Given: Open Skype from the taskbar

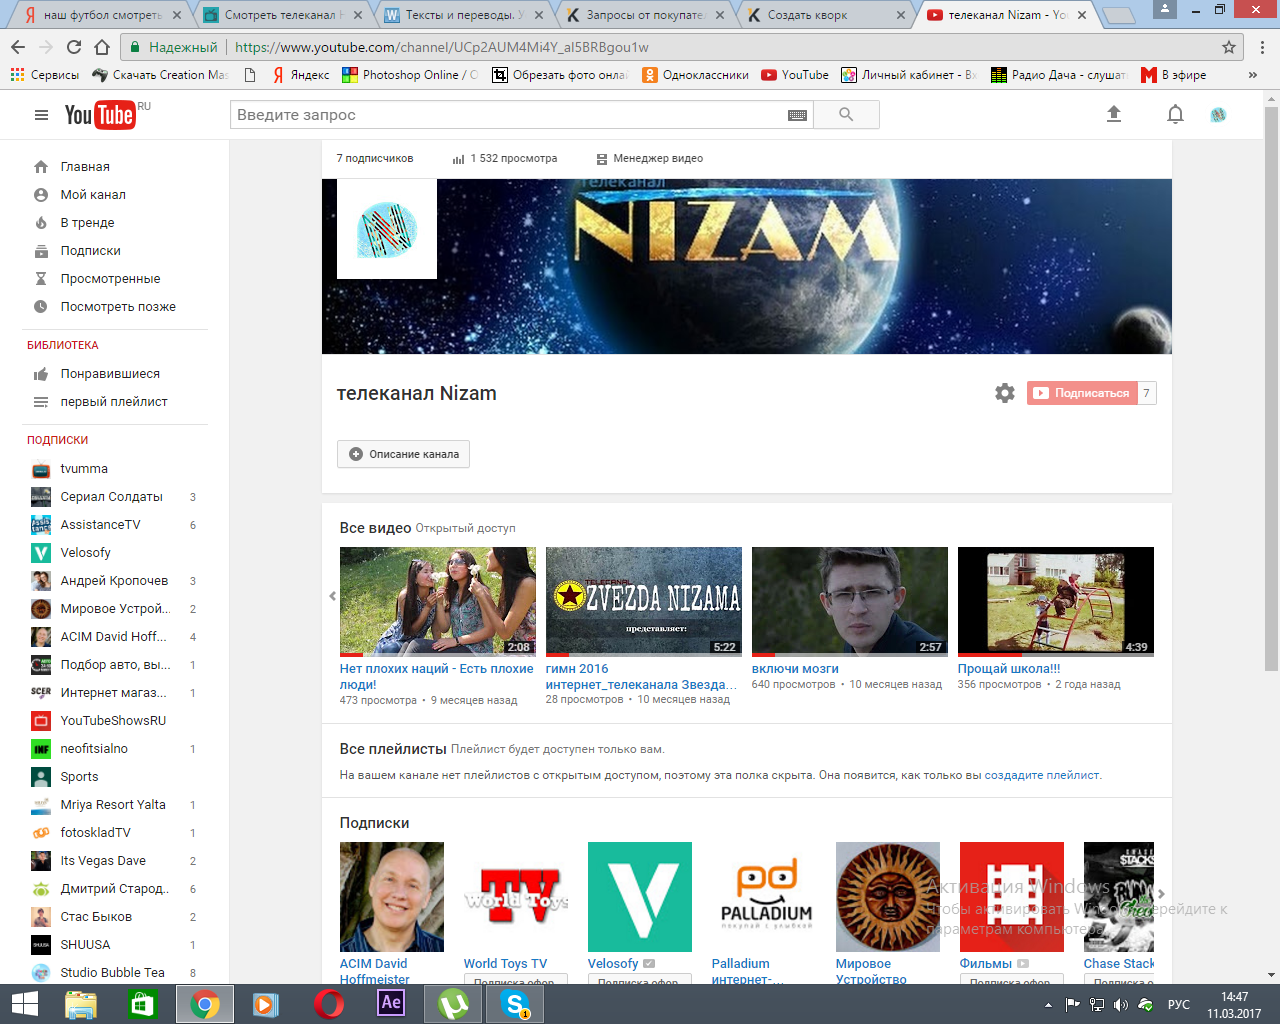Looking at the screenshot, I should (515, 1004).
